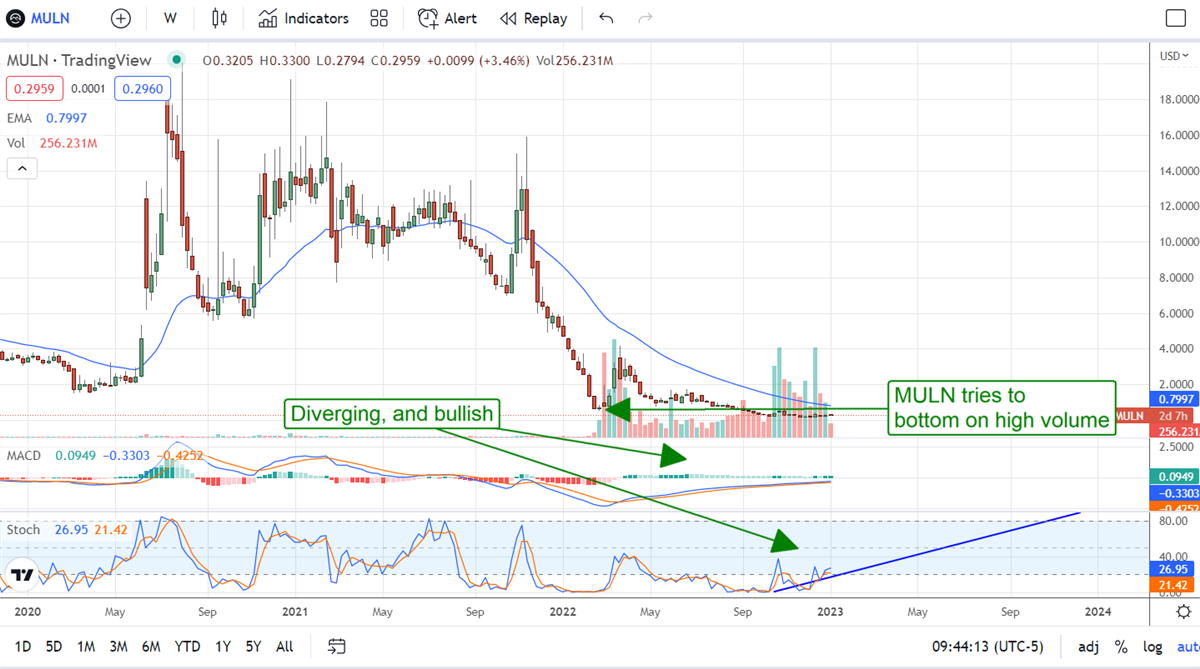Viewport: 1200px width, 669px height.
Task: Toggle the log scale option
Action: click(x=1152, y=646)
